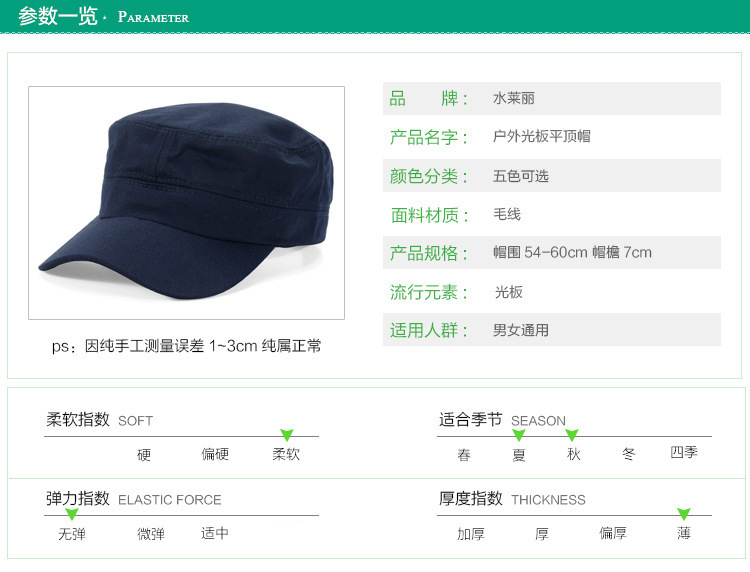The height and width of the screenshot is (572, 750).
Task: Click the 冬 season option
Action: point(629,453)
